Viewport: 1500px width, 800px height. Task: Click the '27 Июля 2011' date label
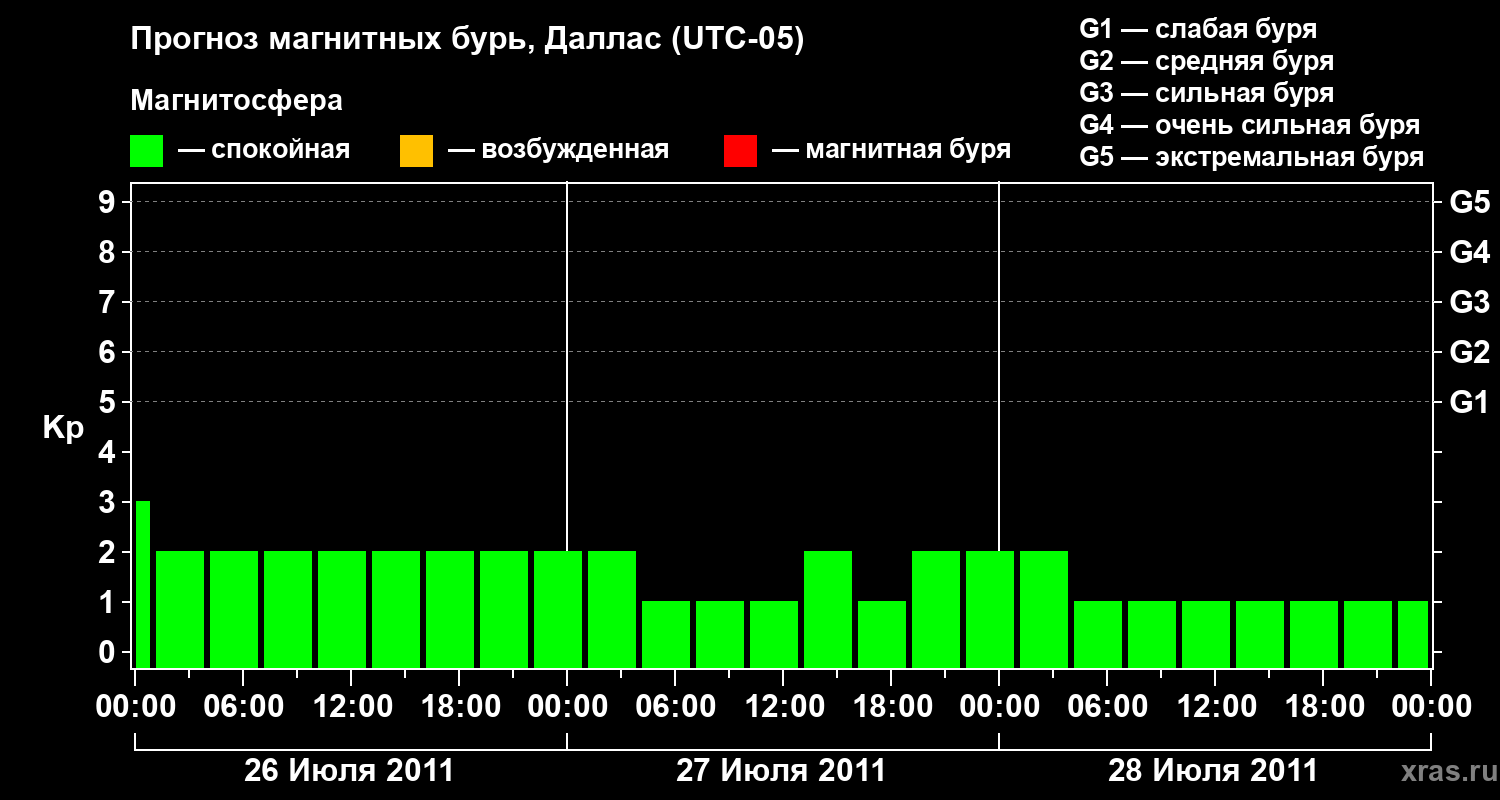pos(781,771)
